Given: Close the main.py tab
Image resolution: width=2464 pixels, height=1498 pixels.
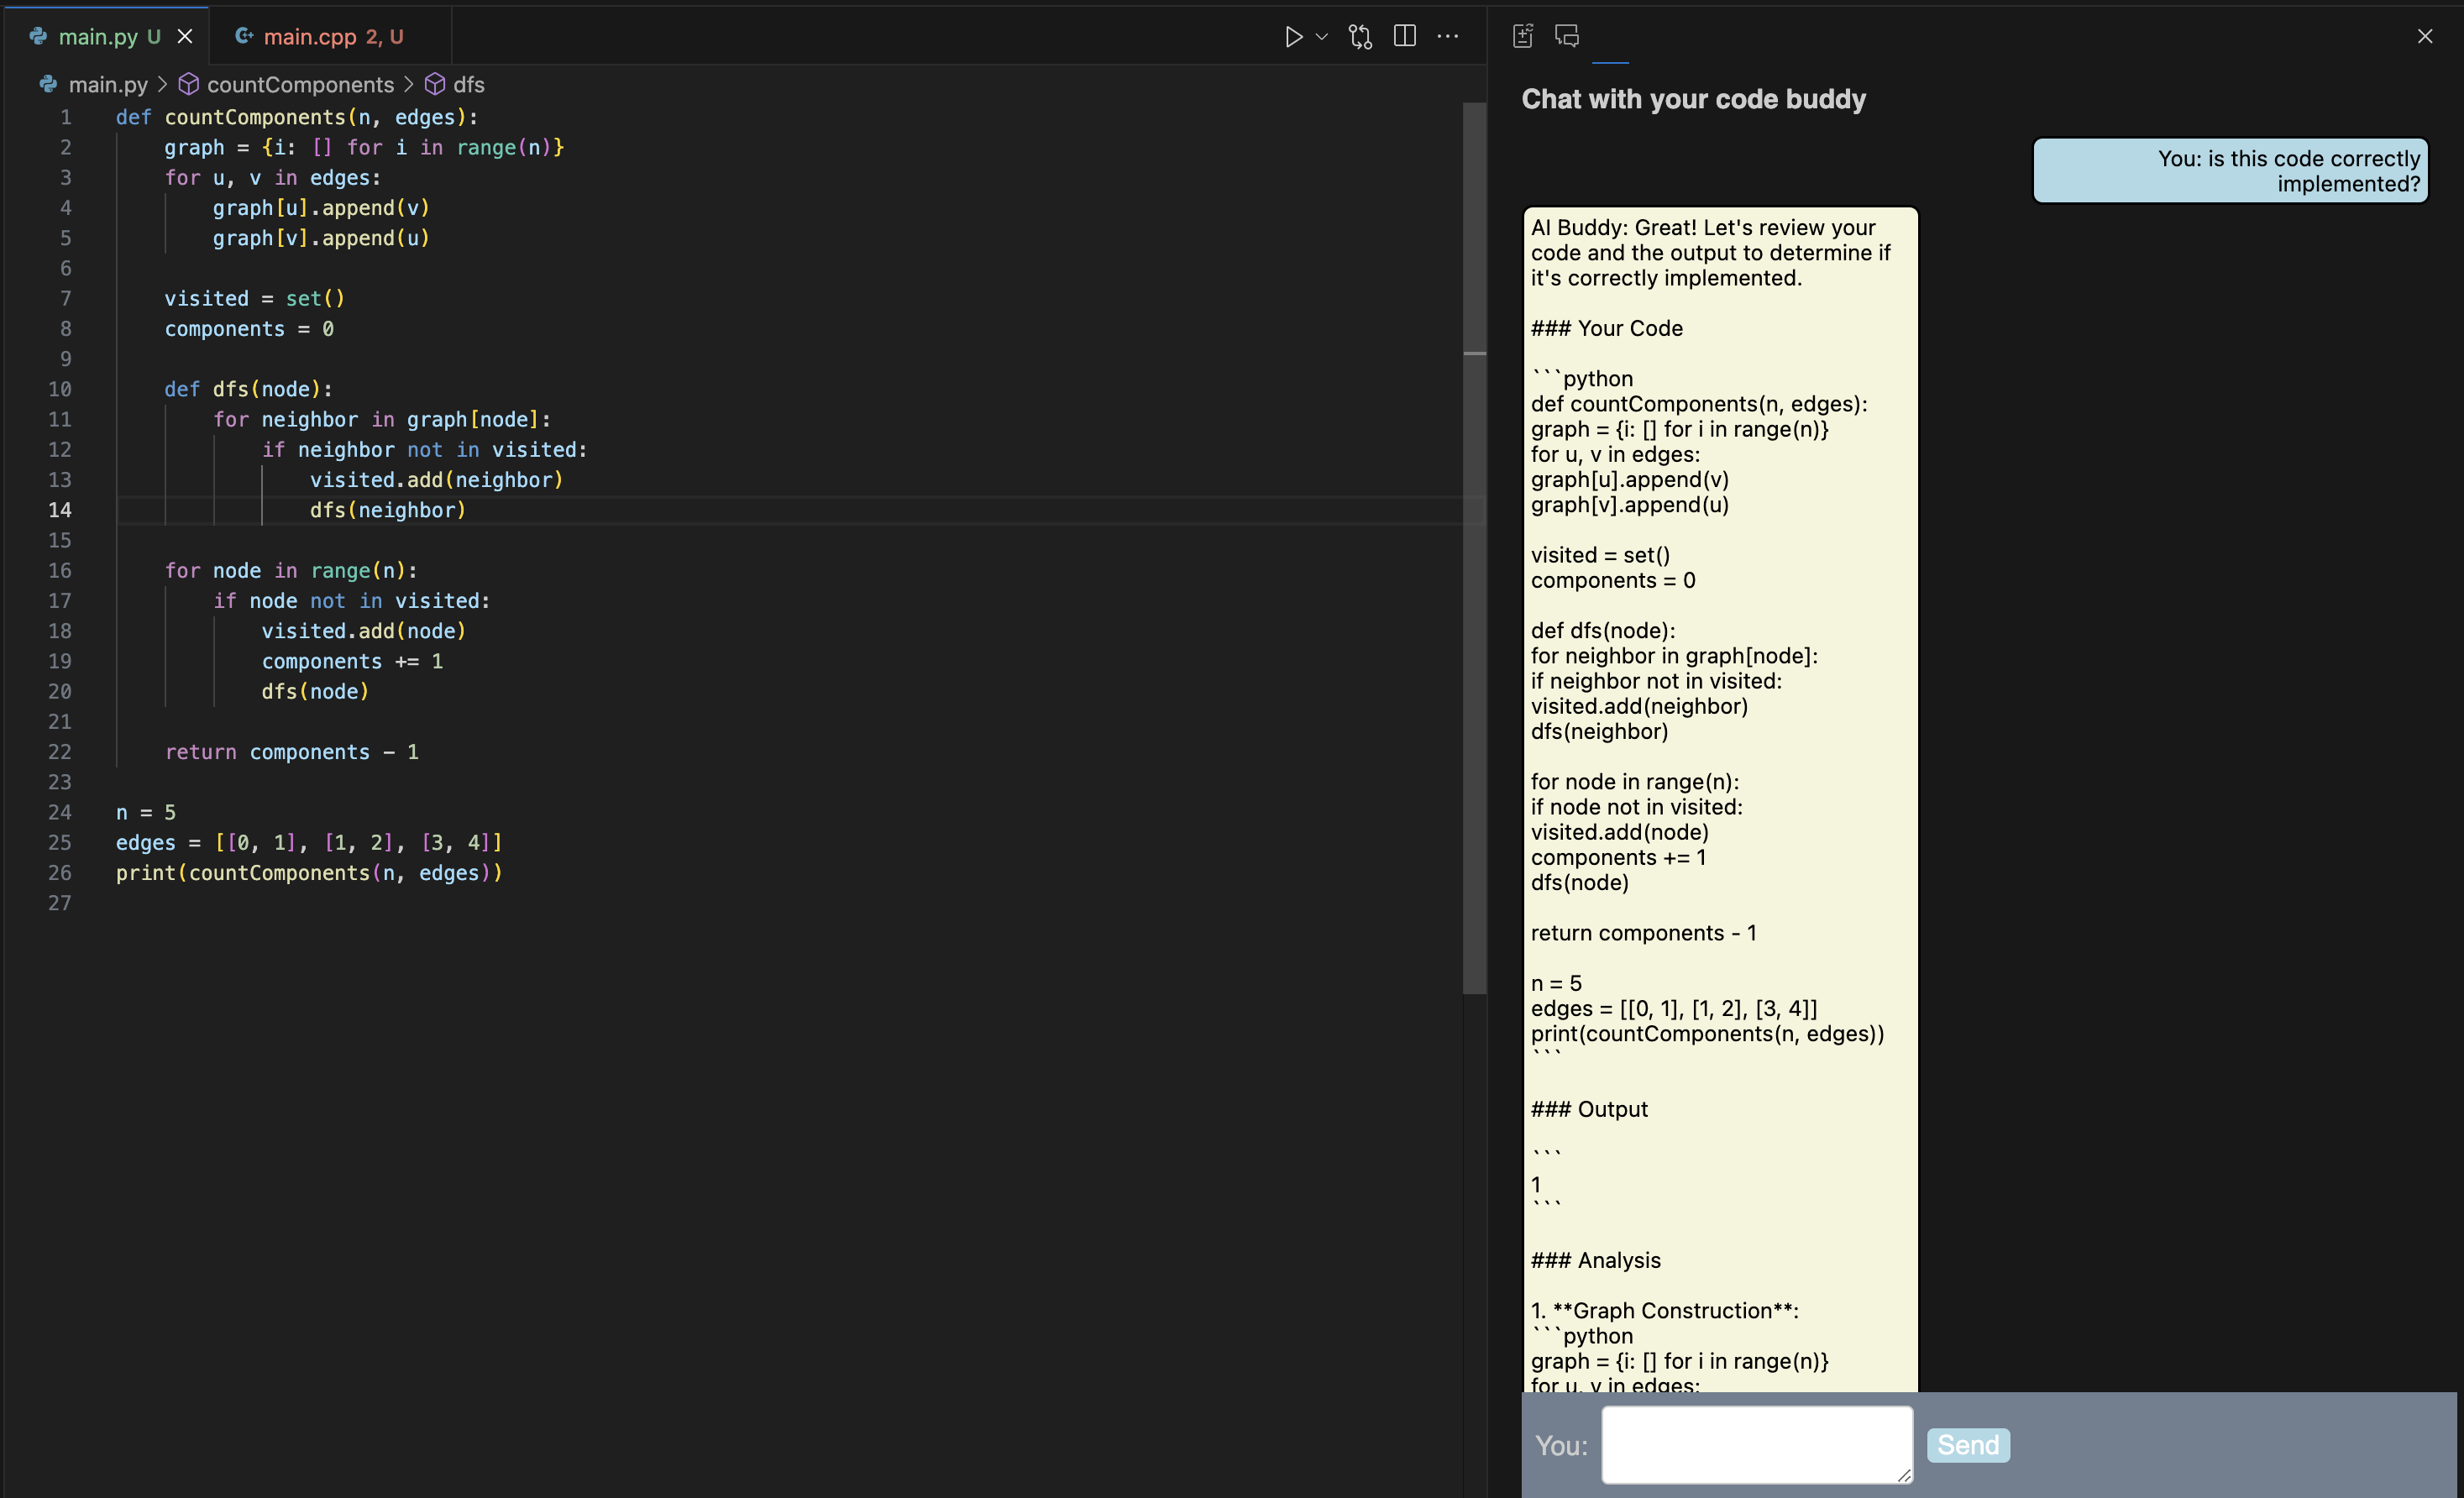Looking at the screenshot, I should 185,37.
